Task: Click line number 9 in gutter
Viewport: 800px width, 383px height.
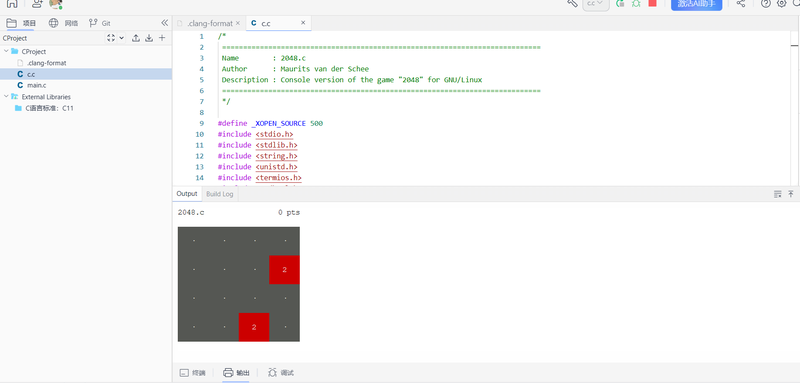Action: [x=202, y=123]
